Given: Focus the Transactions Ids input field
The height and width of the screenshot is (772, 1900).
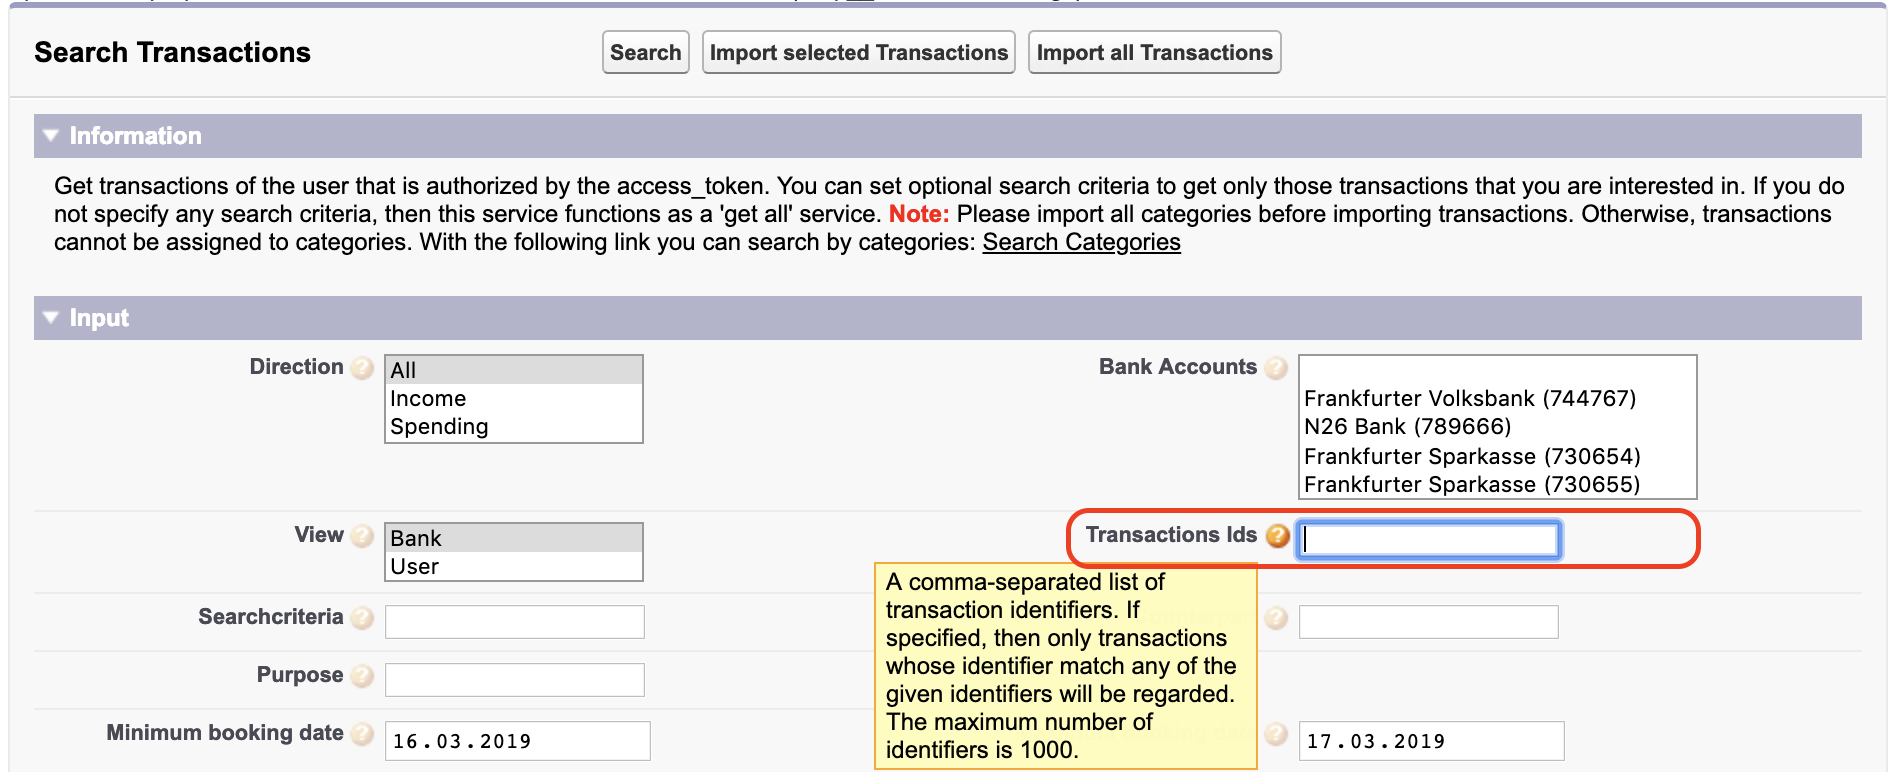Looking at the screenshot, I should click(x=1429, y=539).
